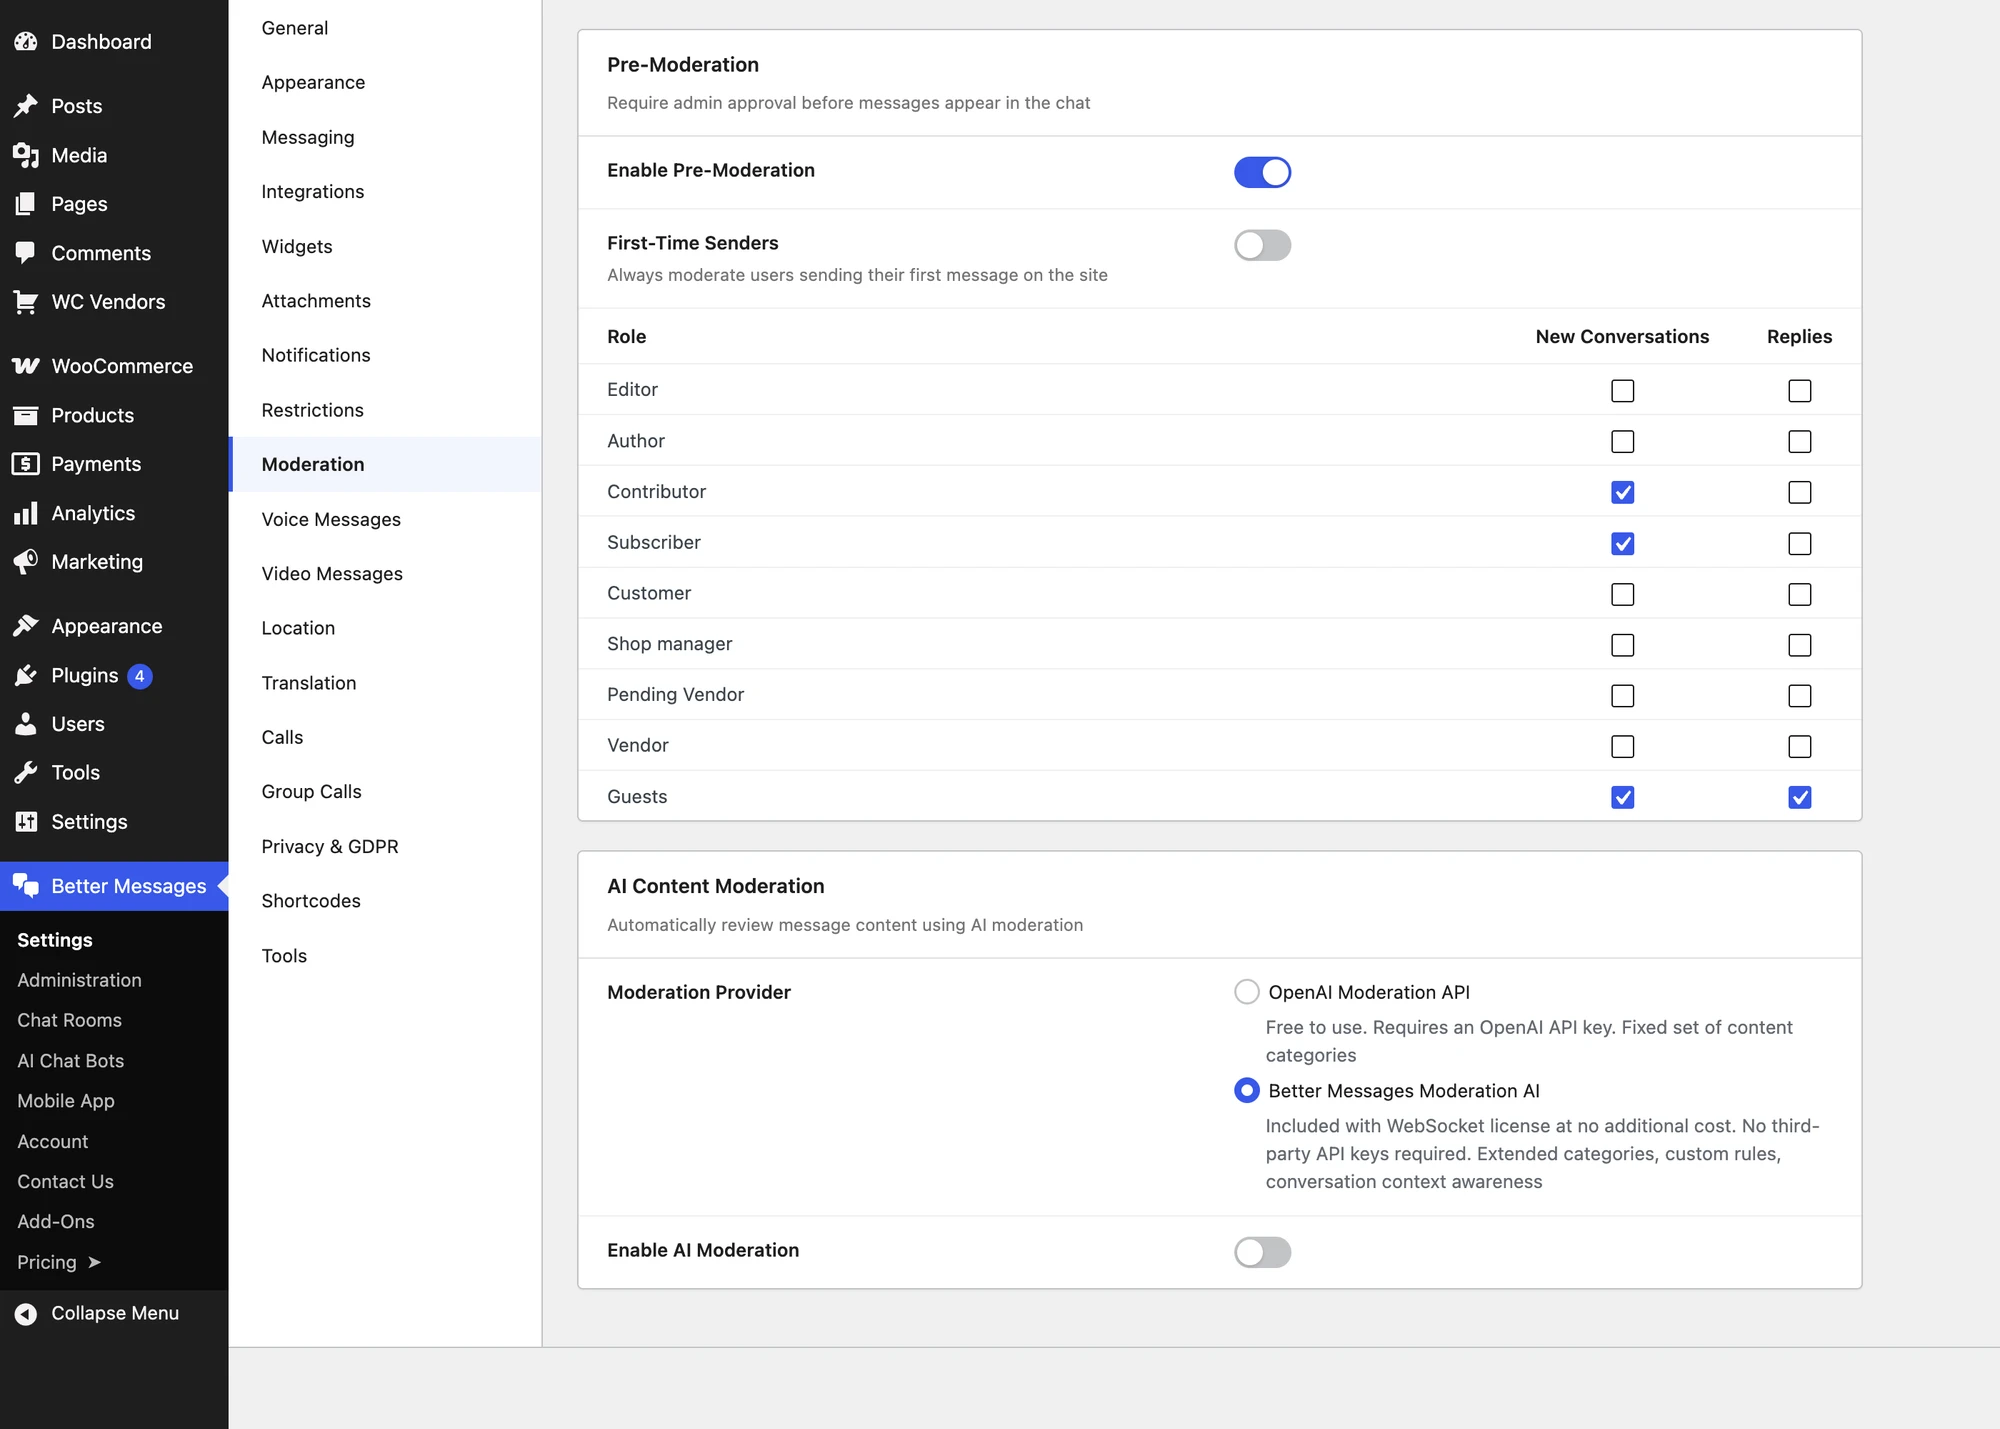
Task: Click the Products box icon
Action: tap(26, 415)
